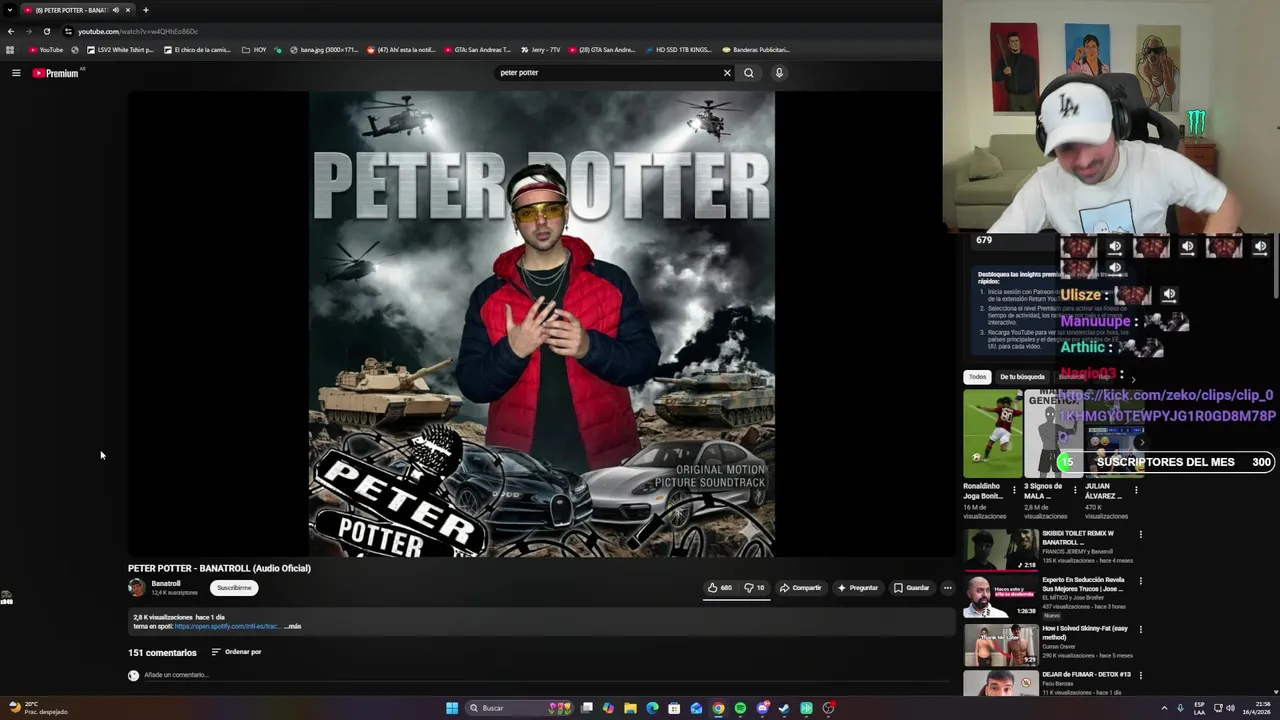Viewport: 1280px width, 720px height.
Task: Open options for Ronaldinho Joga Bonito short
Action: pos(1014,490)
